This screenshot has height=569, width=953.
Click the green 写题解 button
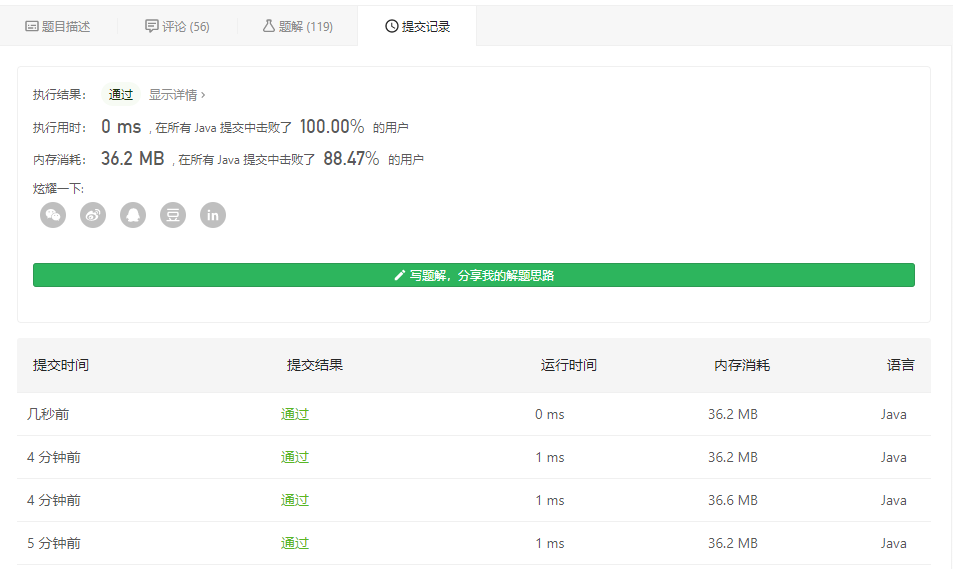click(474, 275)
